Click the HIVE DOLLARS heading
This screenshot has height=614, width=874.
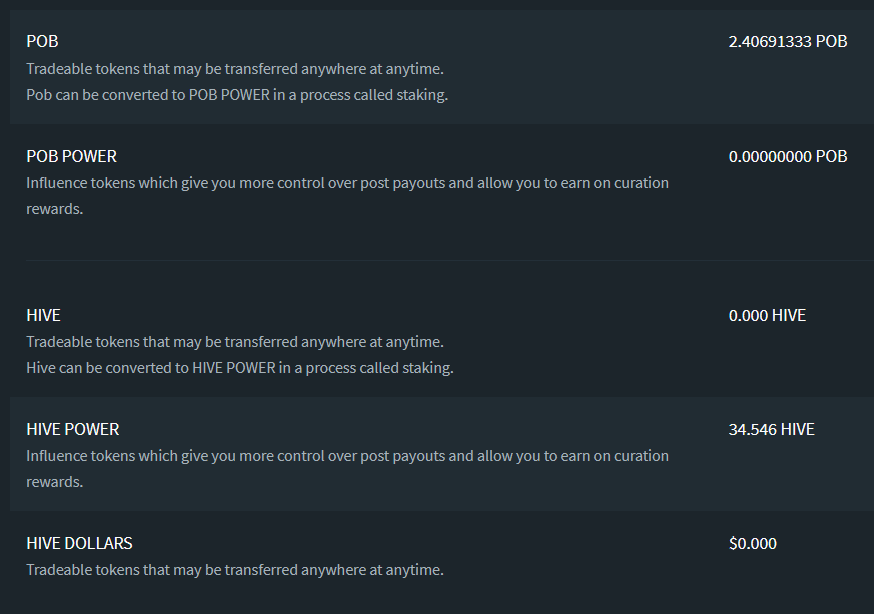tap(79, 543)
